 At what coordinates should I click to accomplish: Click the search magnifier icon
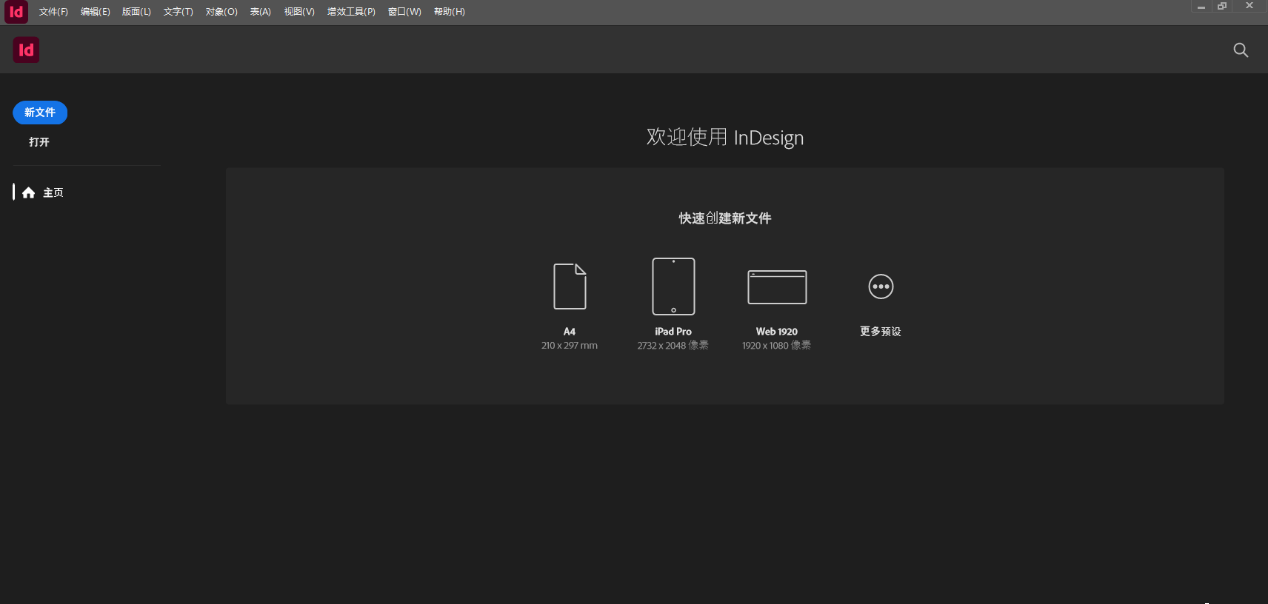point(1241,50)
